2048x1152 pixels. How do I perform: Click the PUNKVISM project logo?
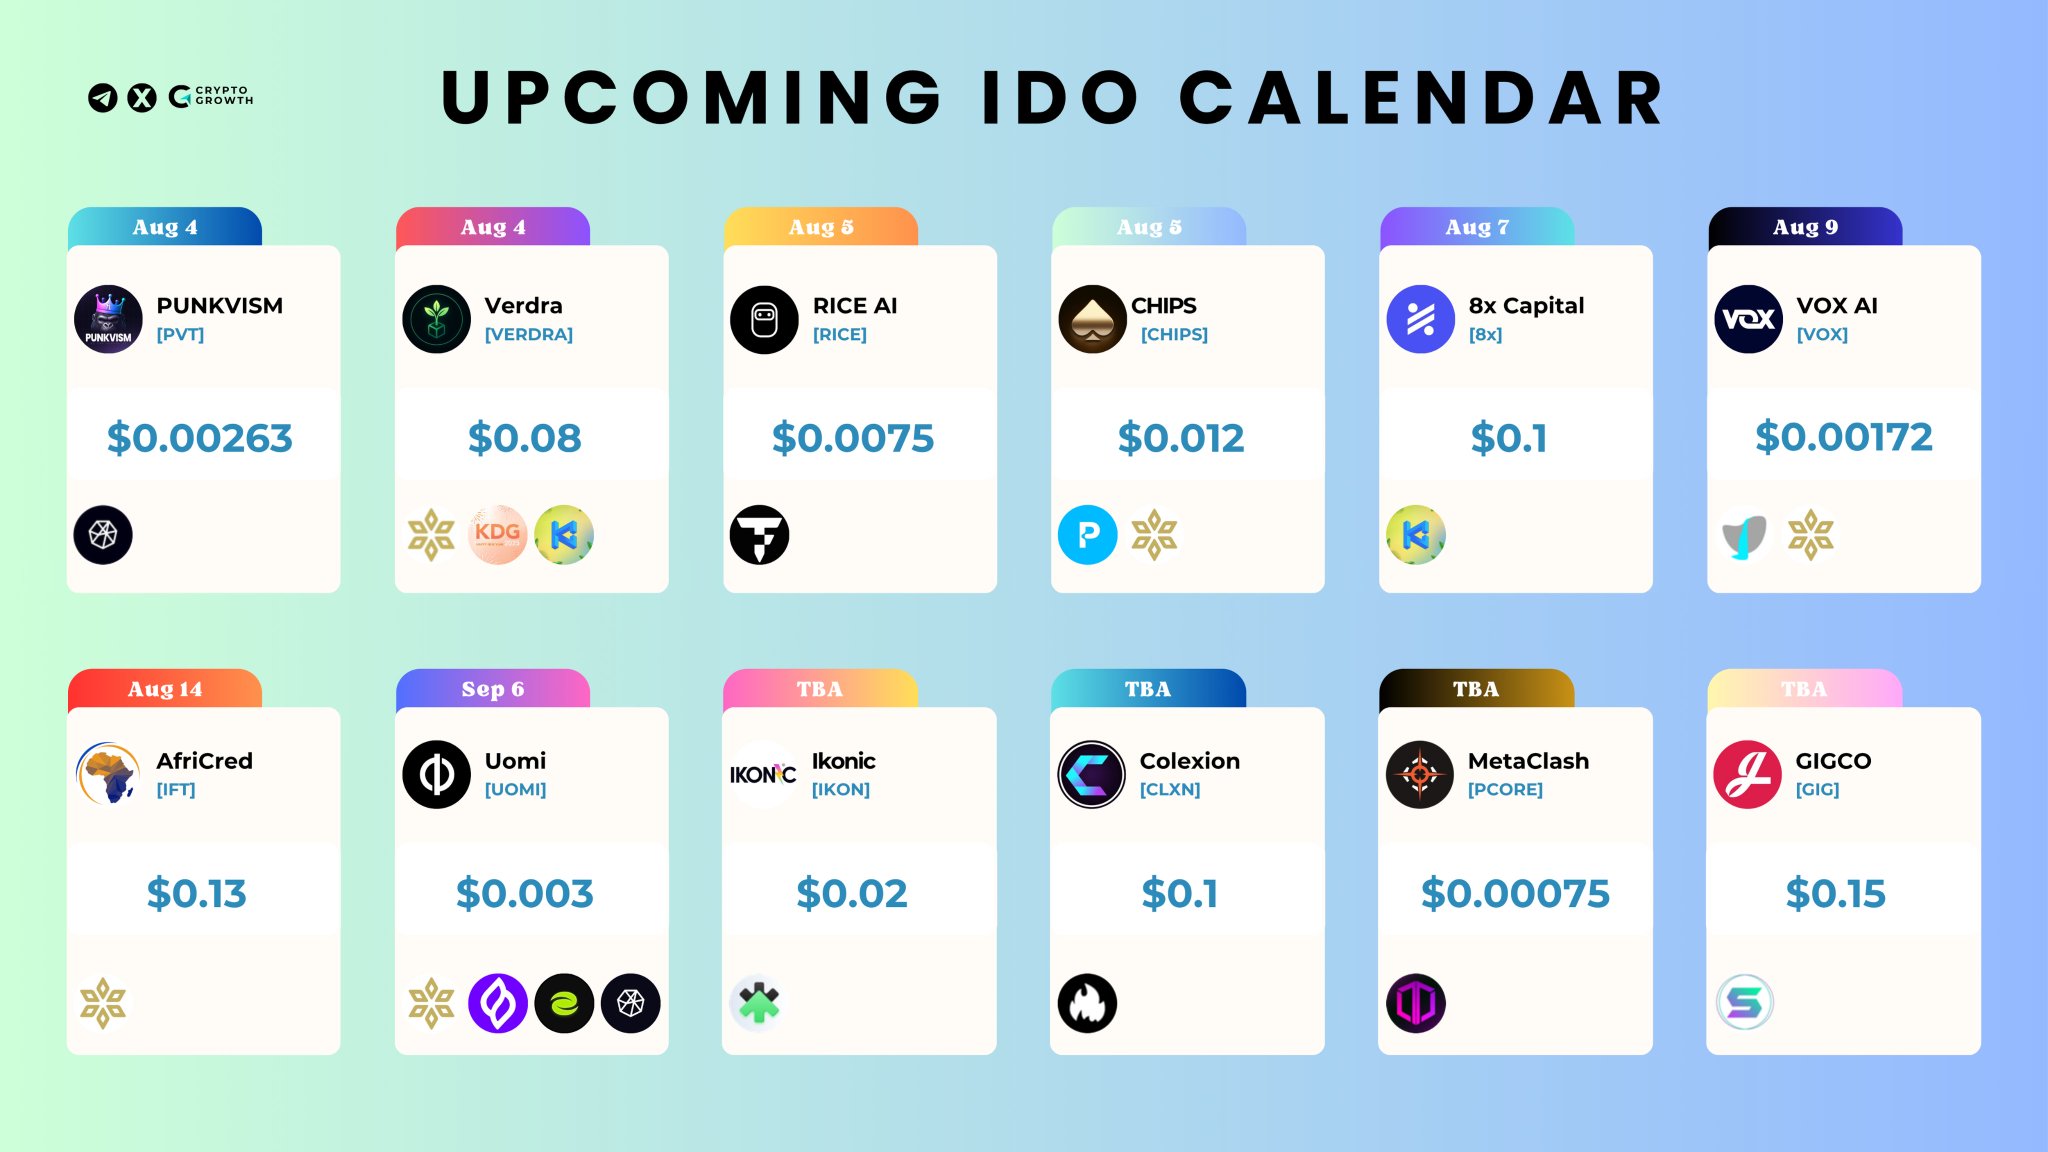(x=108, y=319)
